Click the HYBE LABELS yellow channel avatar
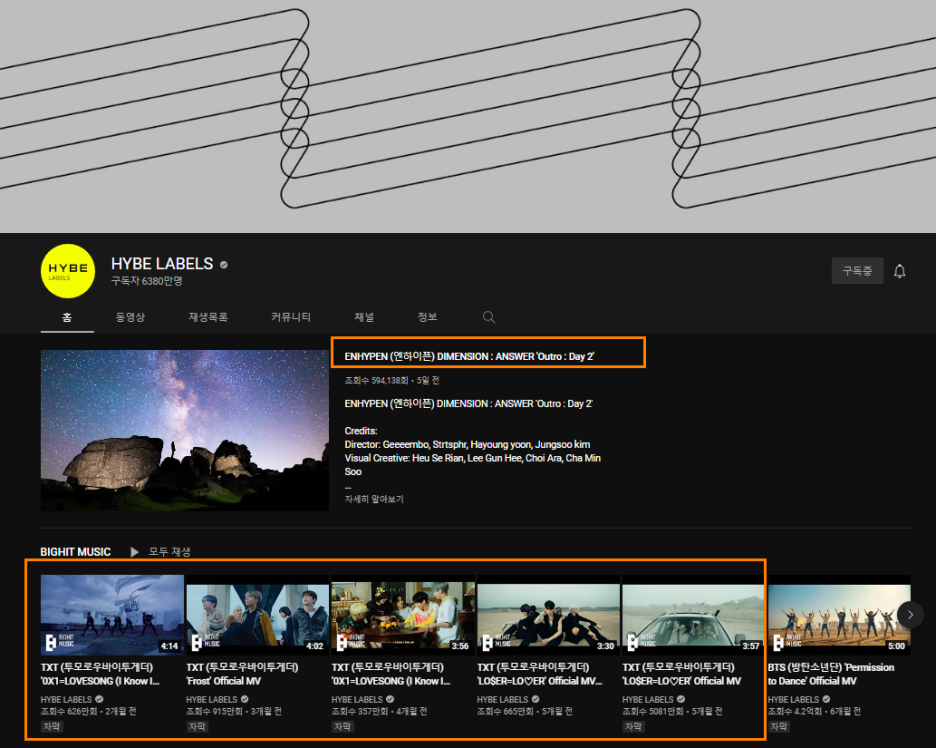 pyautogui.click(x=67, y=271)
